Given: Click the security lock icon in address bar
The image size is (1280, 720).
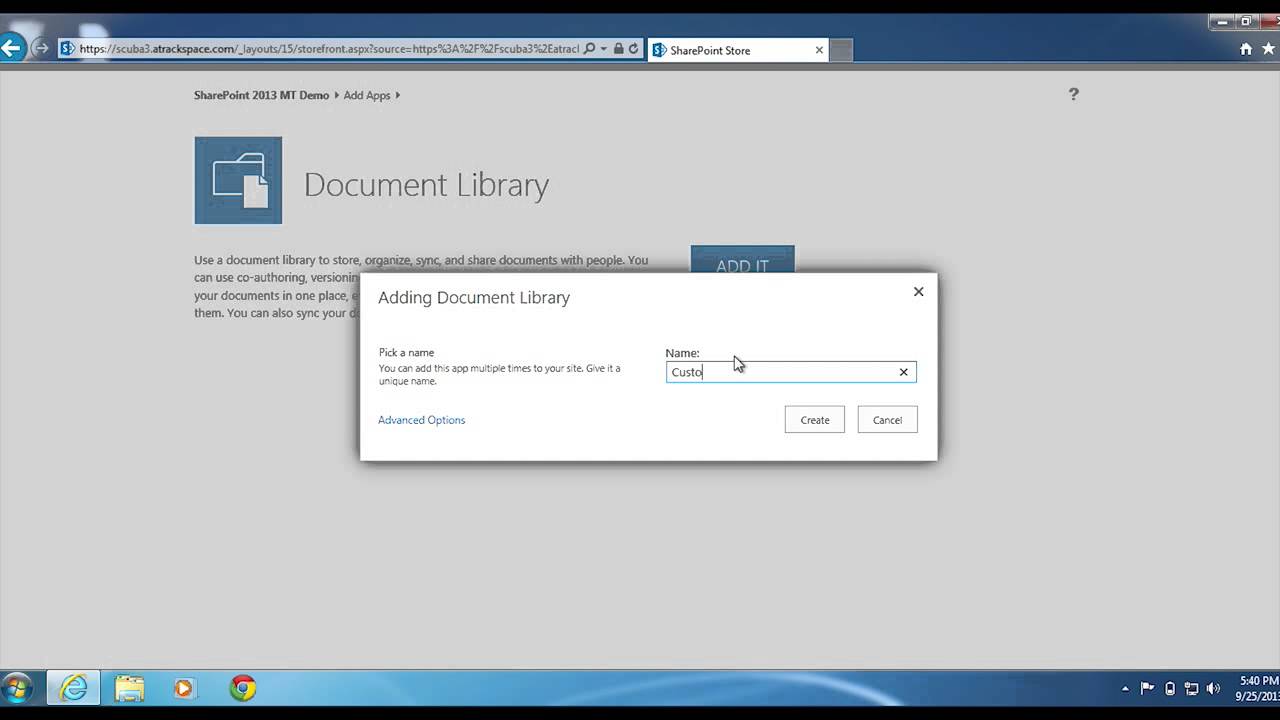Looking at the screenshot, I should click(618, 48).
